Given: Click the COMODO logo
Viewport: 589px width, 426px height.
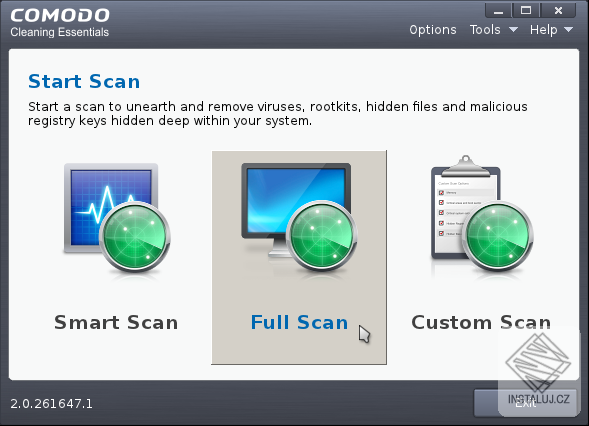Looking at the screenshot, I should [60, 15].
